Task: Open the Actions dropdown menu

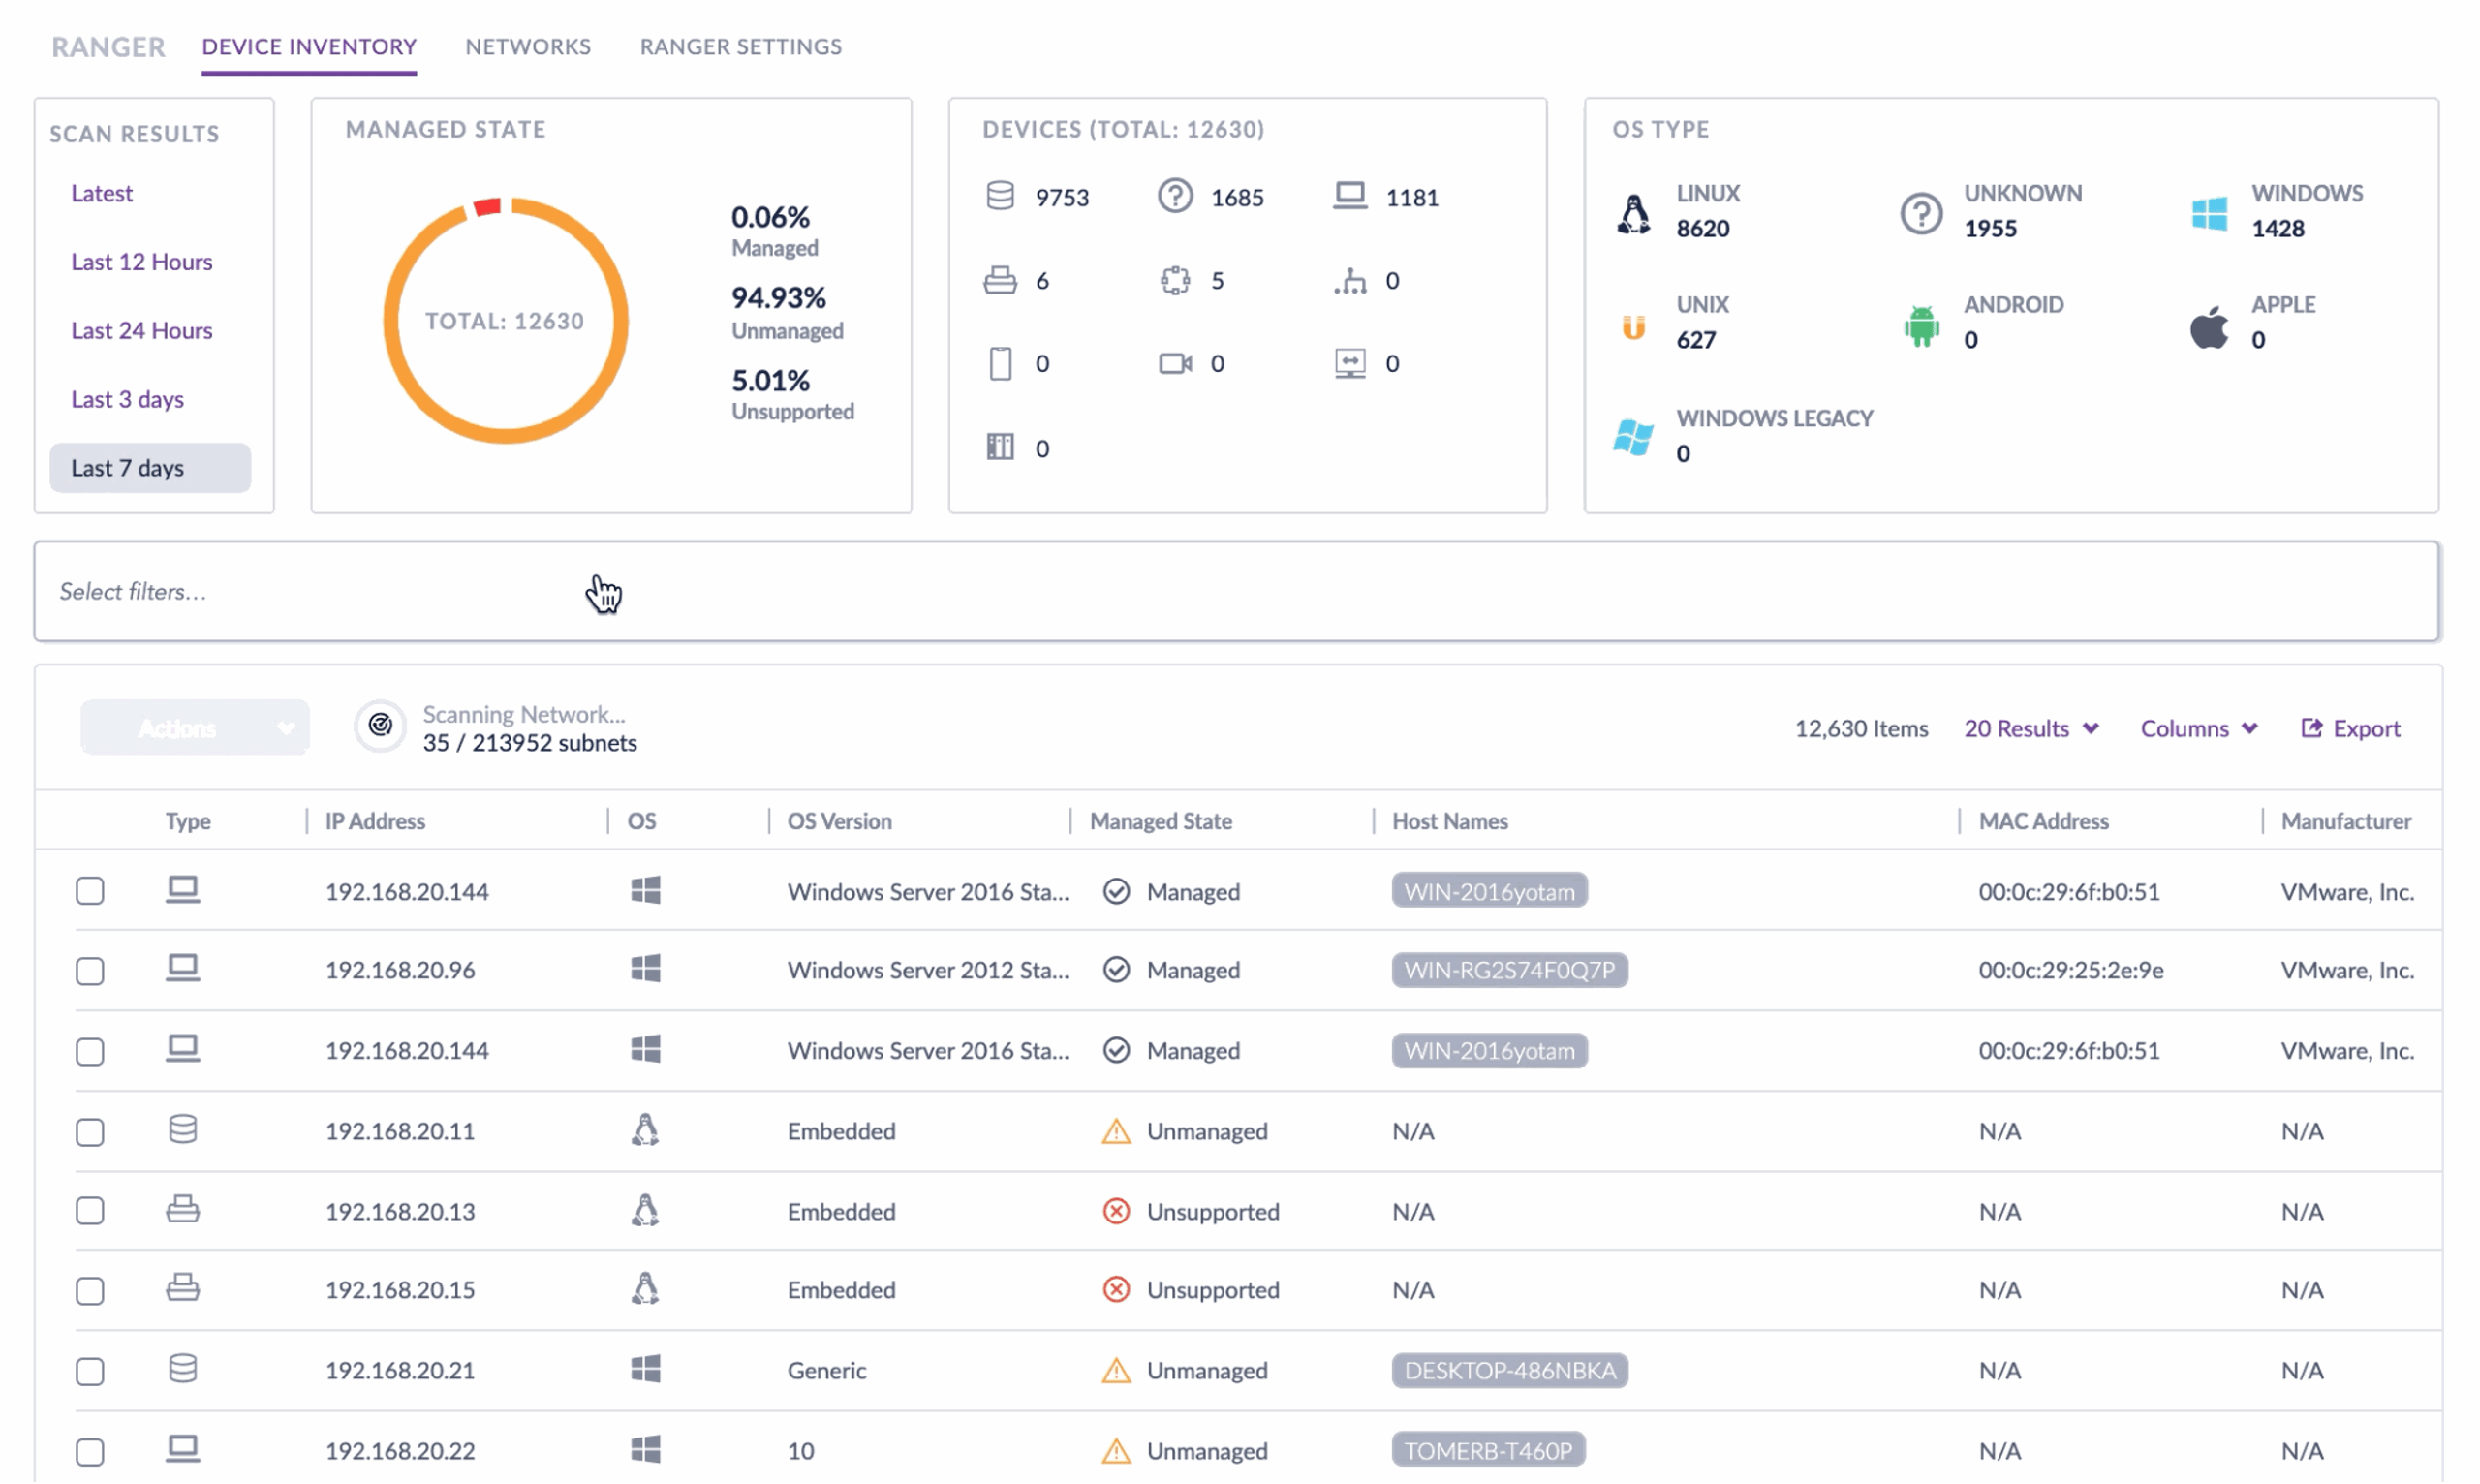Action: coord(195,727)
